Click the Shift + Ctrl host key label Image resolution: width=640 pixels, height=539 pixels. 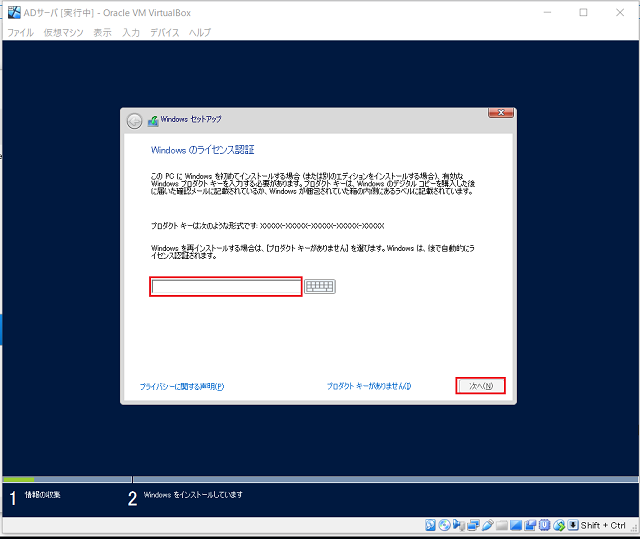[x=603, y=526]
